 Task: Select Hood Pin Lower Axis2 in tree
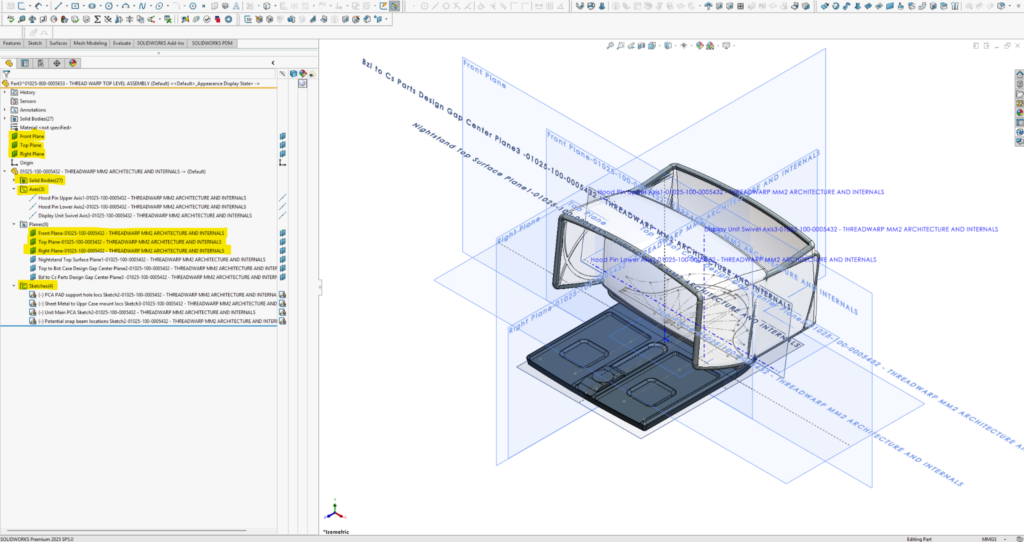coord(142,206)
